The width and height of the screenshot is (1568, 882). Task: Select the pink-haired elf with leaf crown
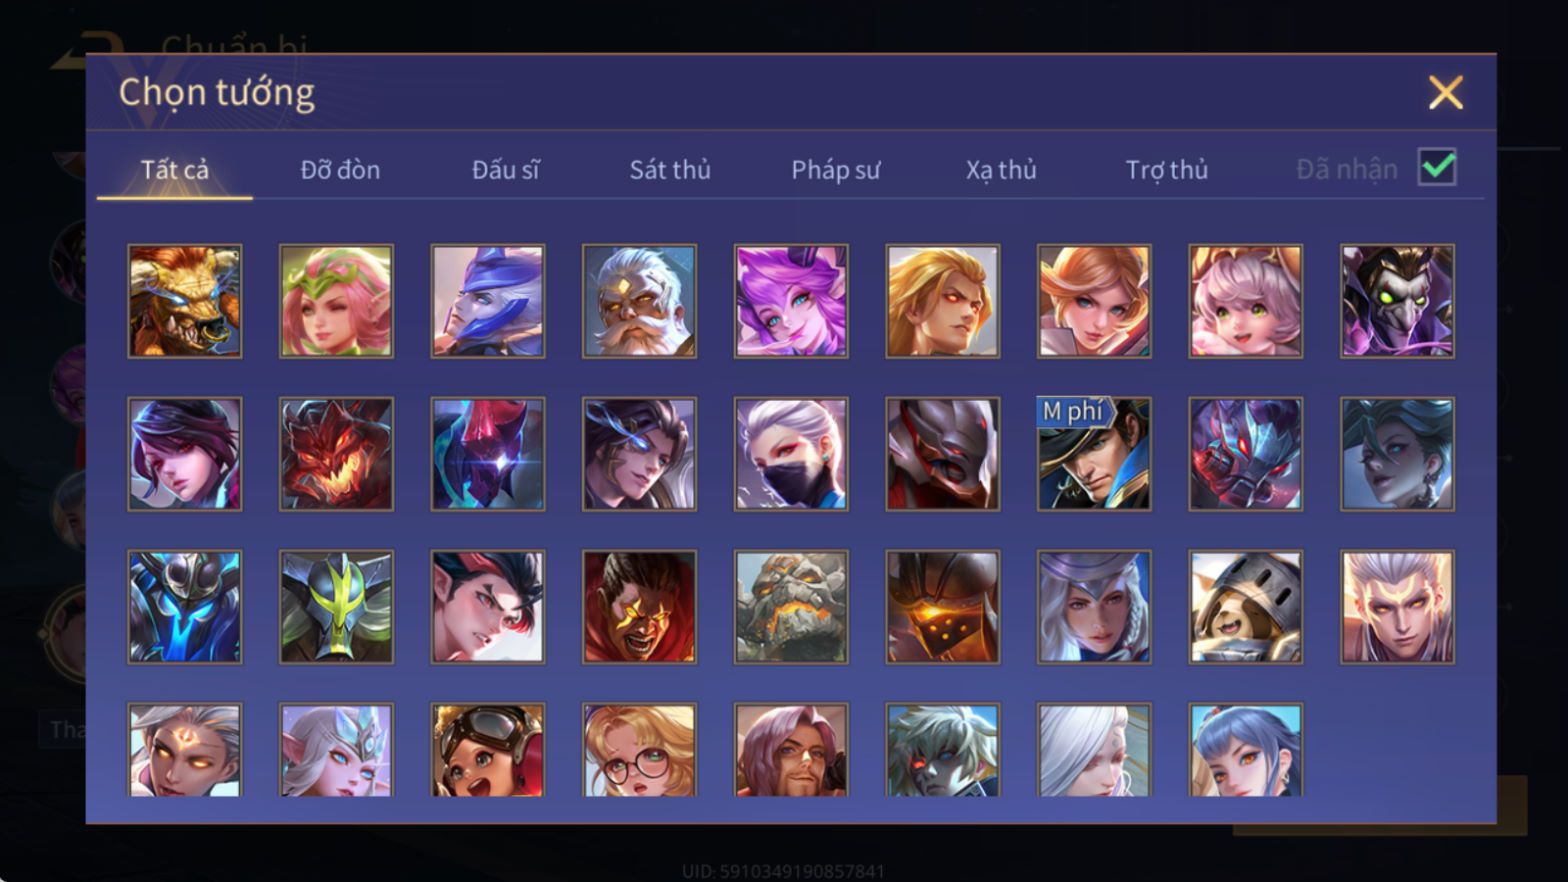(336, 301)
